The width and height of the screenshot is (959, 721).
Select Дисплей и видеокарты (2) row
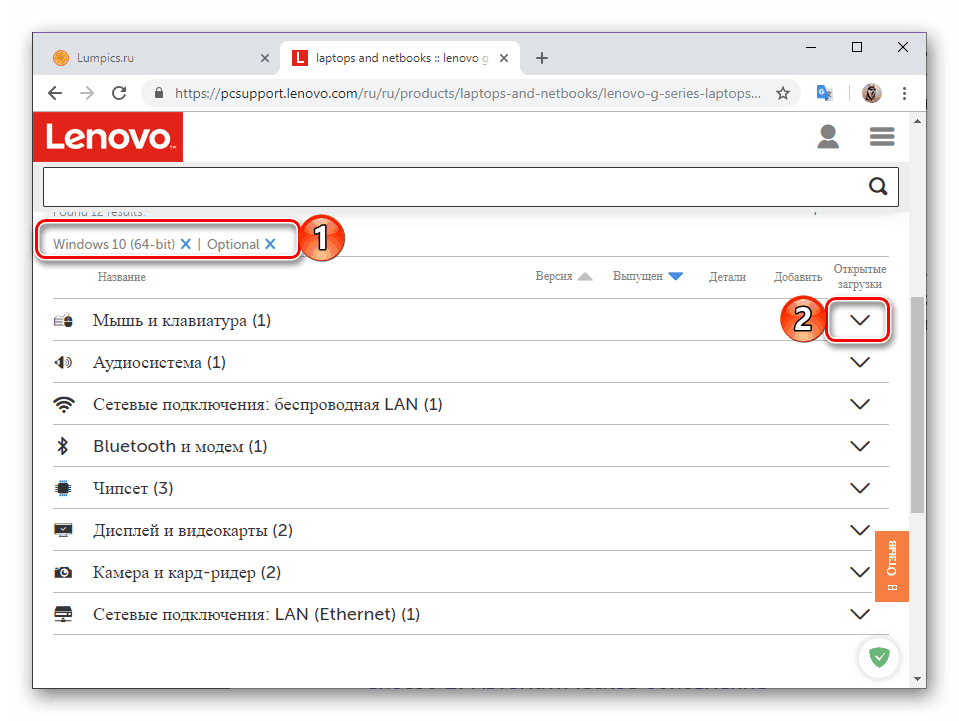[470, 530]
